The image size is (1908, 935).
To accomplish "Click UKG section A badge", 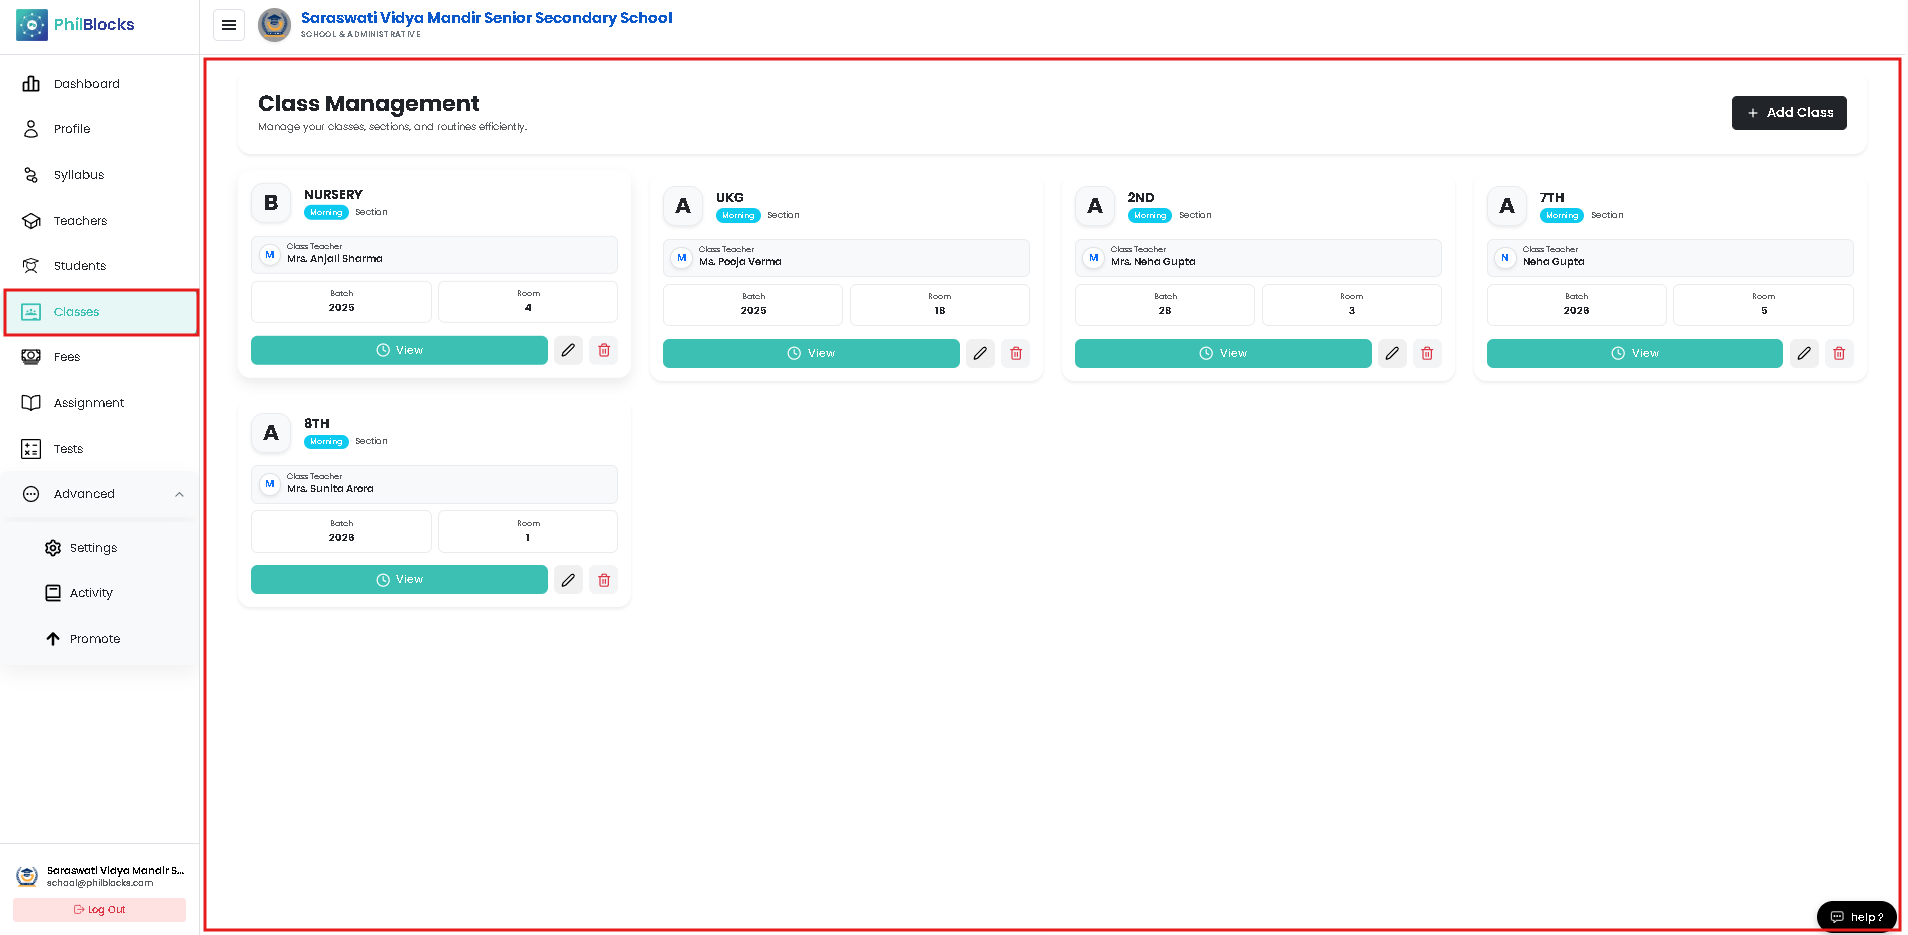I will click(683, 206).
